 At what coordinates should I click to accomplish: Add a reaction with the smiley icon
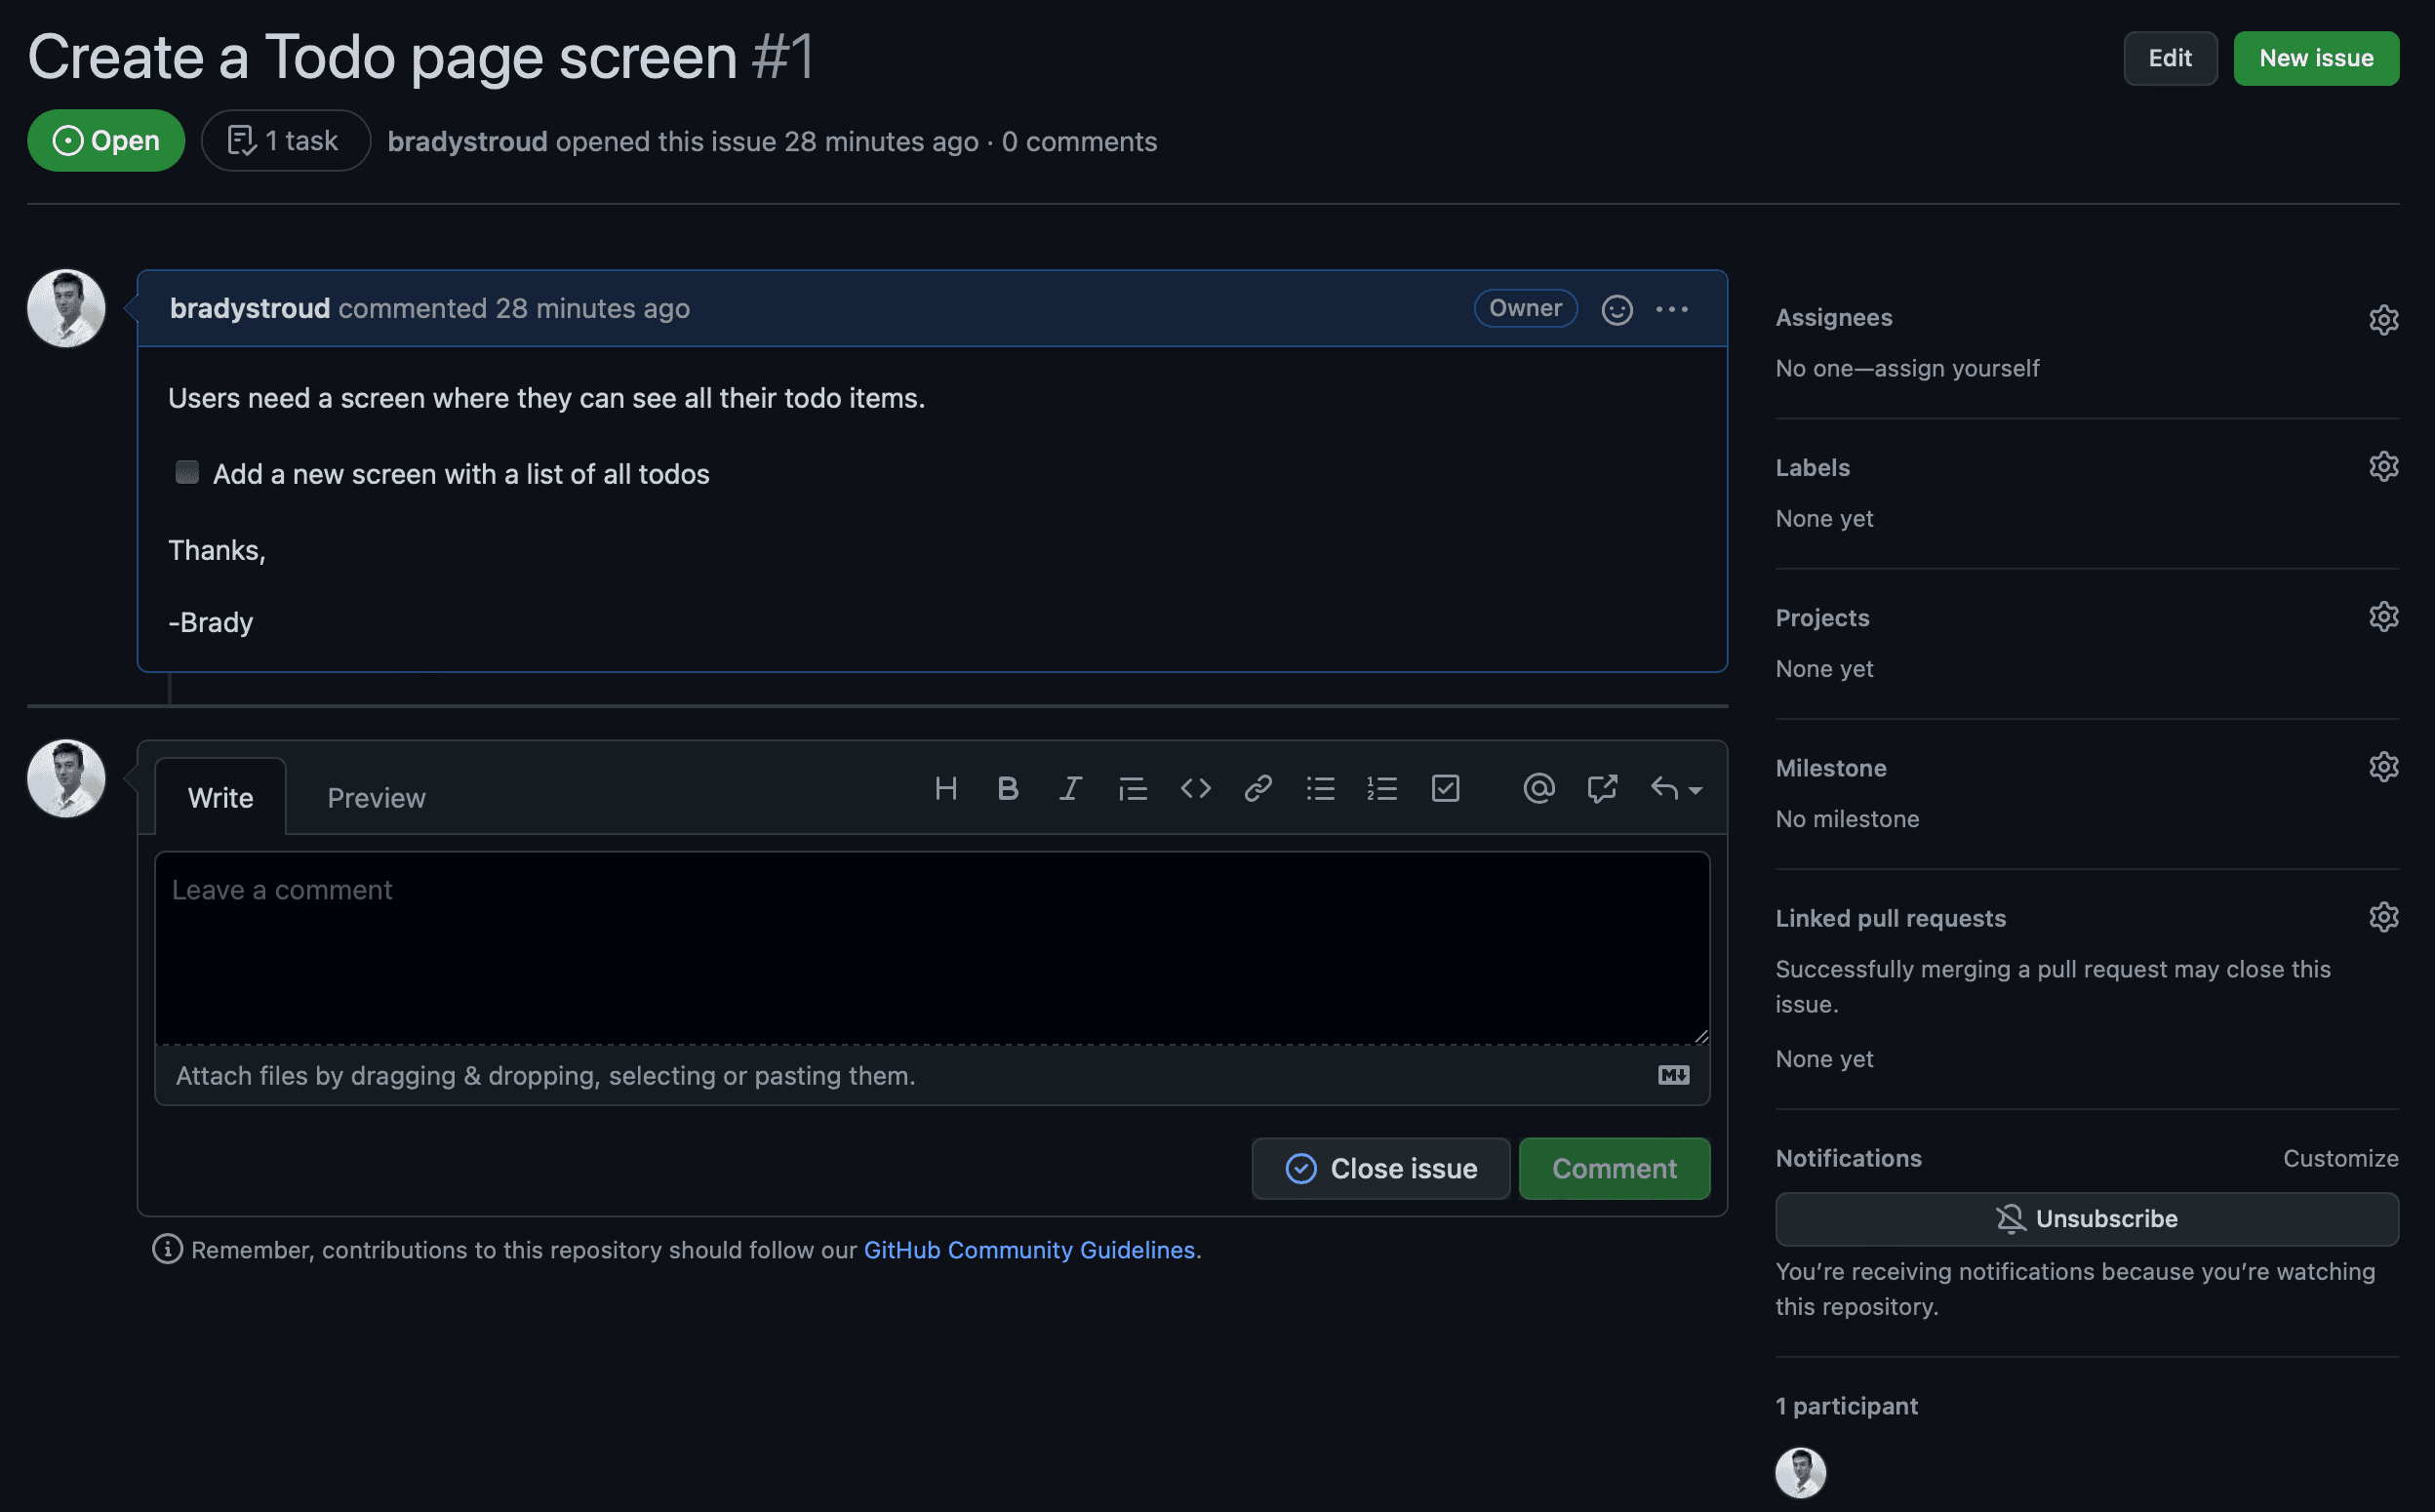(x=1616, y=309)
